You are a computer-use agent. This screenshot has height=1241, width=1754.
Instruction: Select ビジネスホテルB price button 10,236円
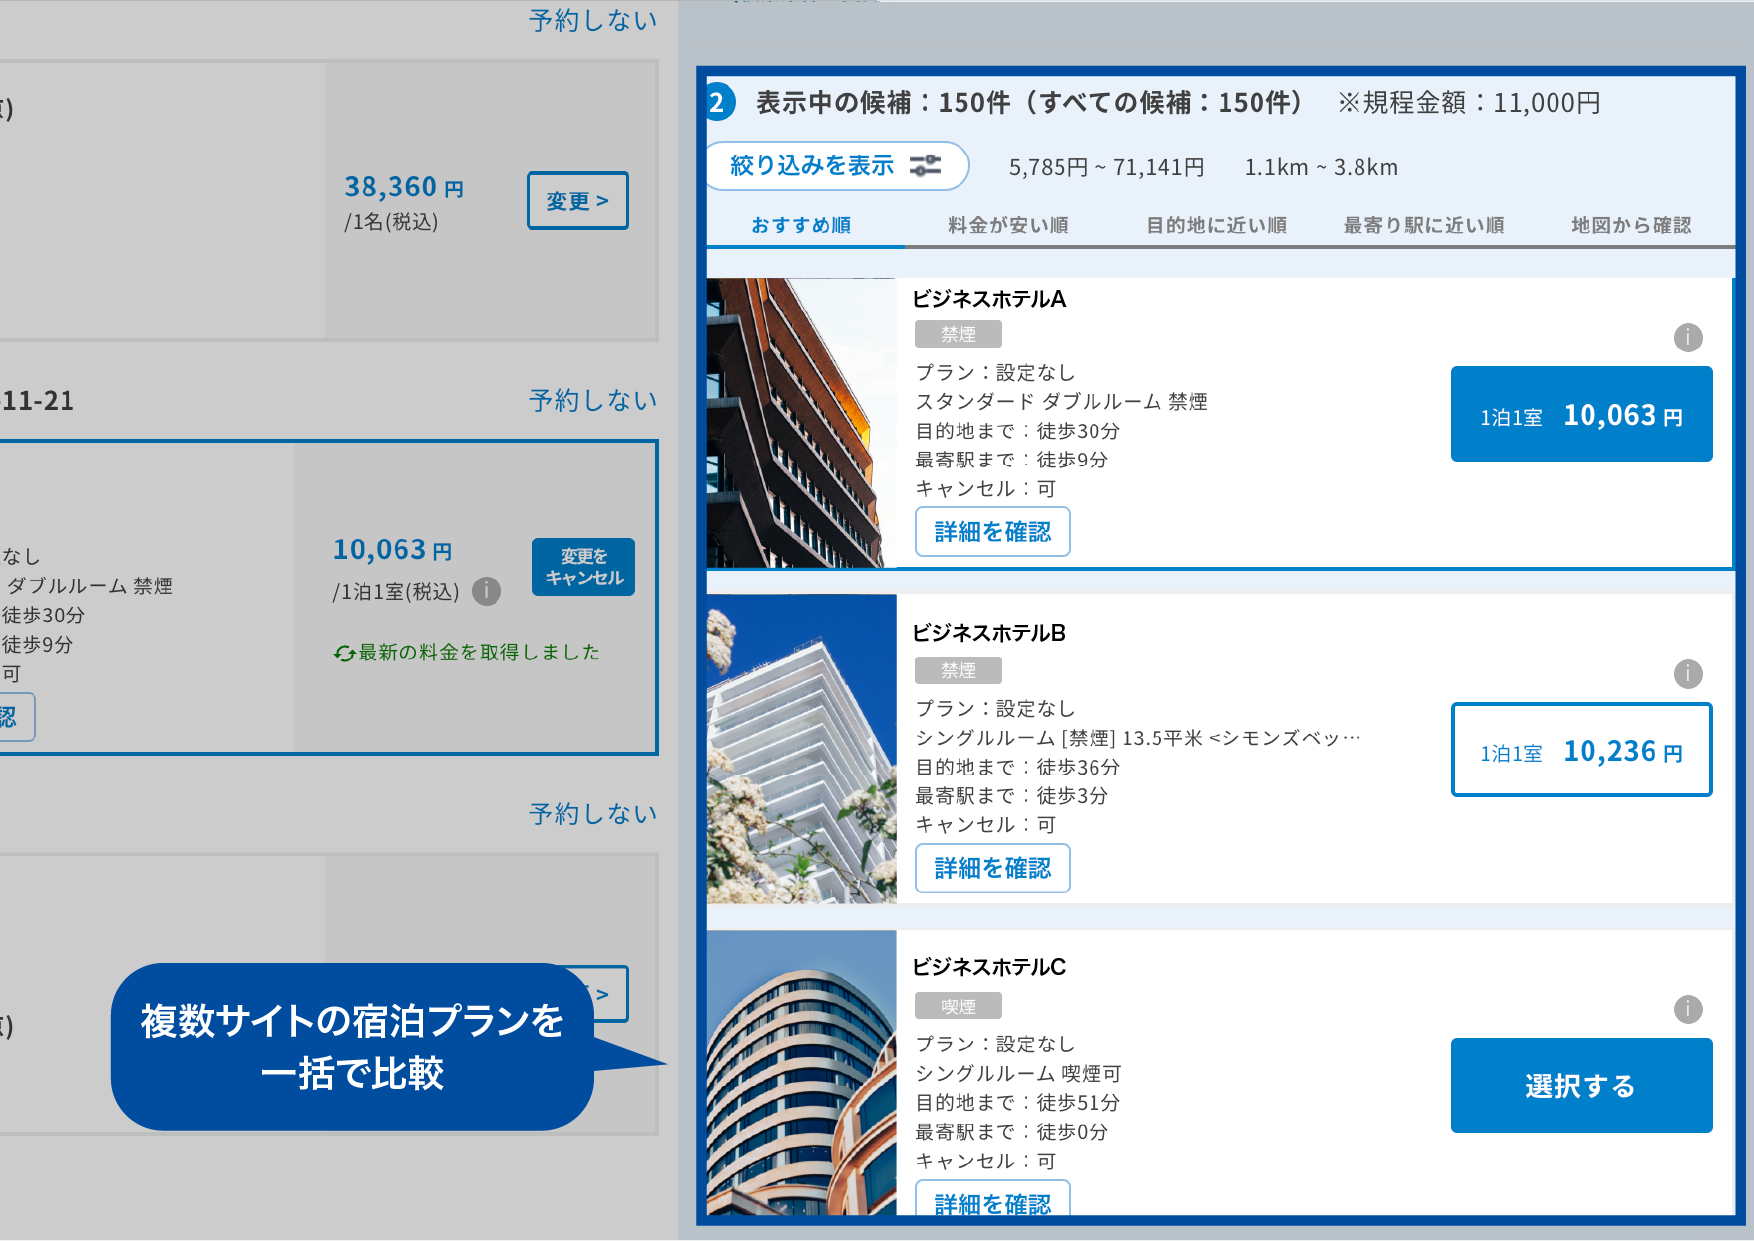tap(1581, 750)
